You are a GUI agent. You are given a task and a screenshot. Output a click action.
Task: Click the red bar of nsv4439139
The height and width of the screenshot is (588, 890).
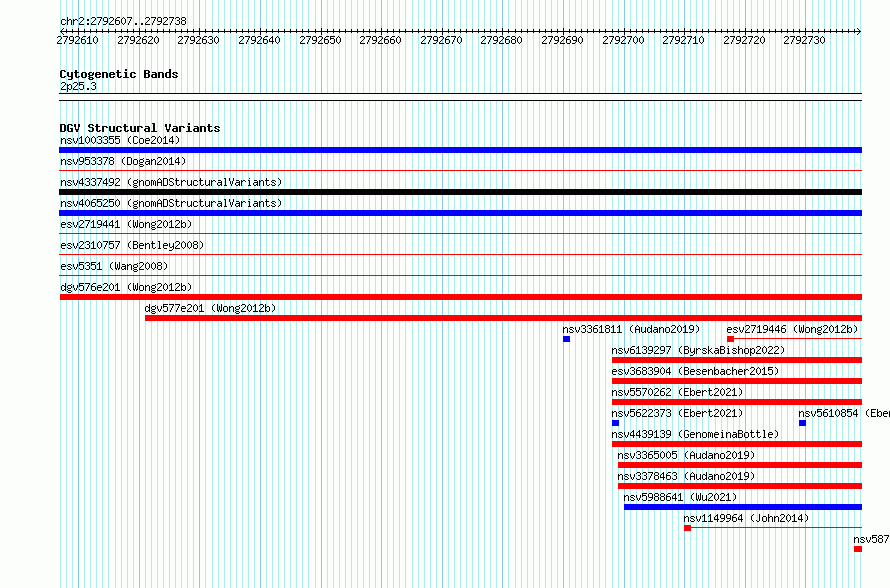737,444
